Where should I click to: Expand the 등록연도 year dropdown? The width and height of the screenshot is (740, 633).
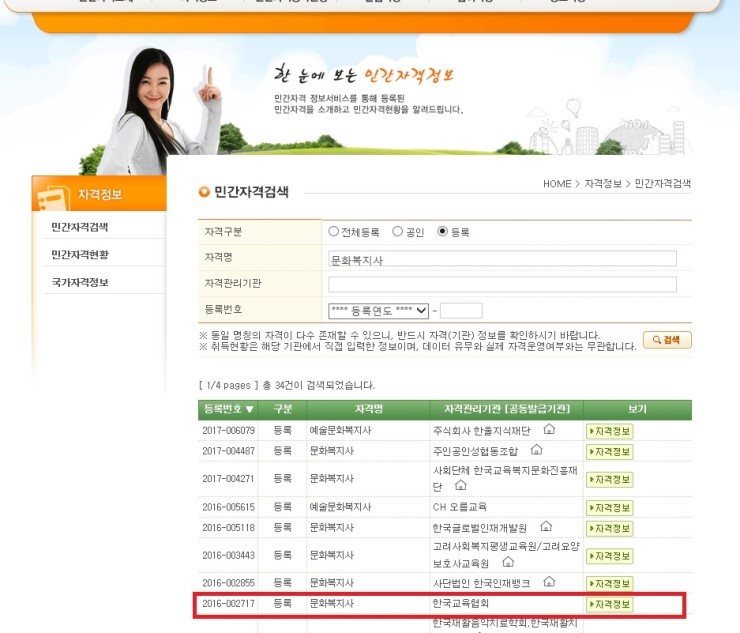pyautogui.click(x=378, y=310)
